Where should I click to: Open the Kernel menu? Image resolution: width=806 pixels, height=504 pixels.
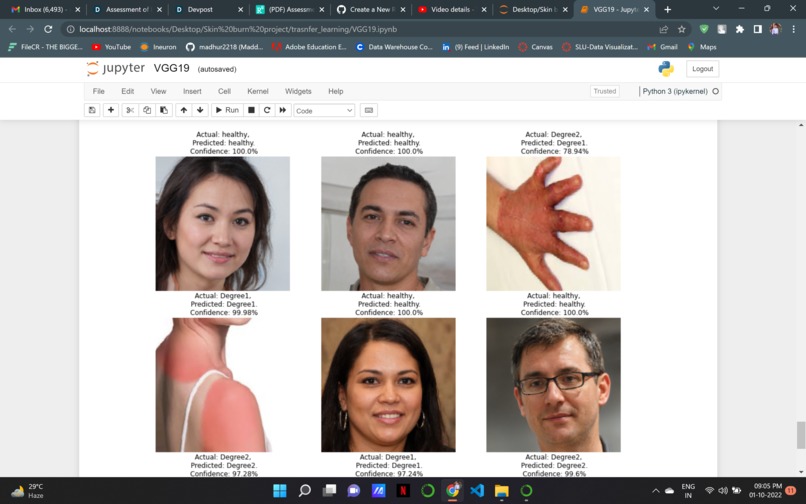[258, 91]
